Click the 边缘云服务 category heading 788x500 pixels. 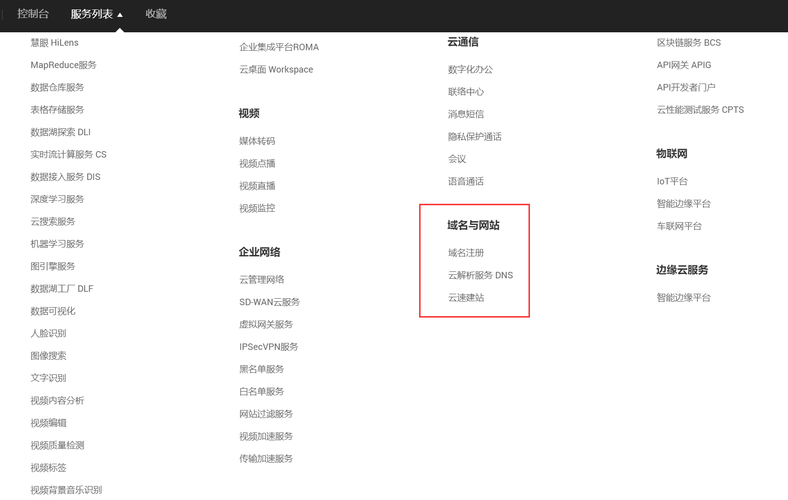coord(682,270)
